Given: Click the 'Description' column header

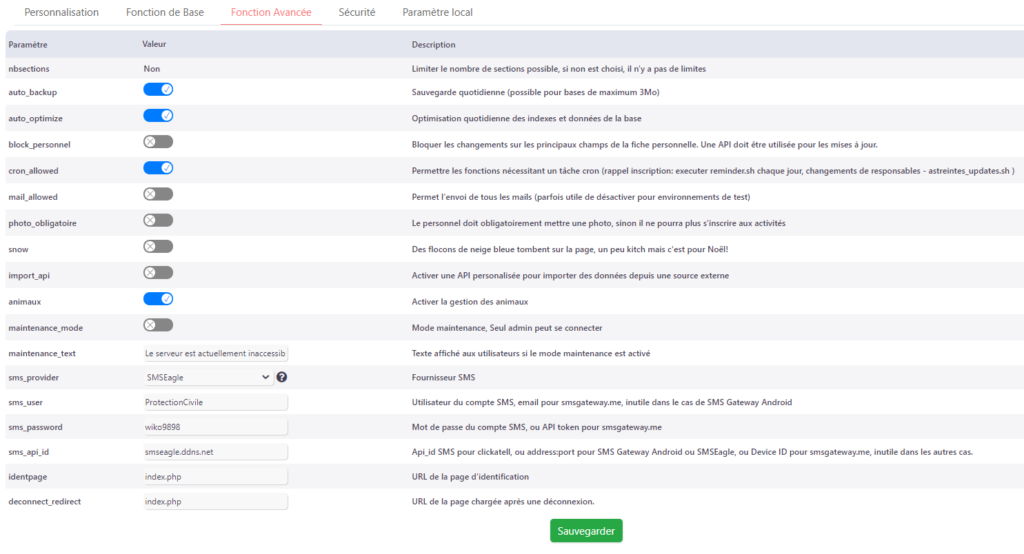Looking at the screenshot, I should tap(433, 44).
